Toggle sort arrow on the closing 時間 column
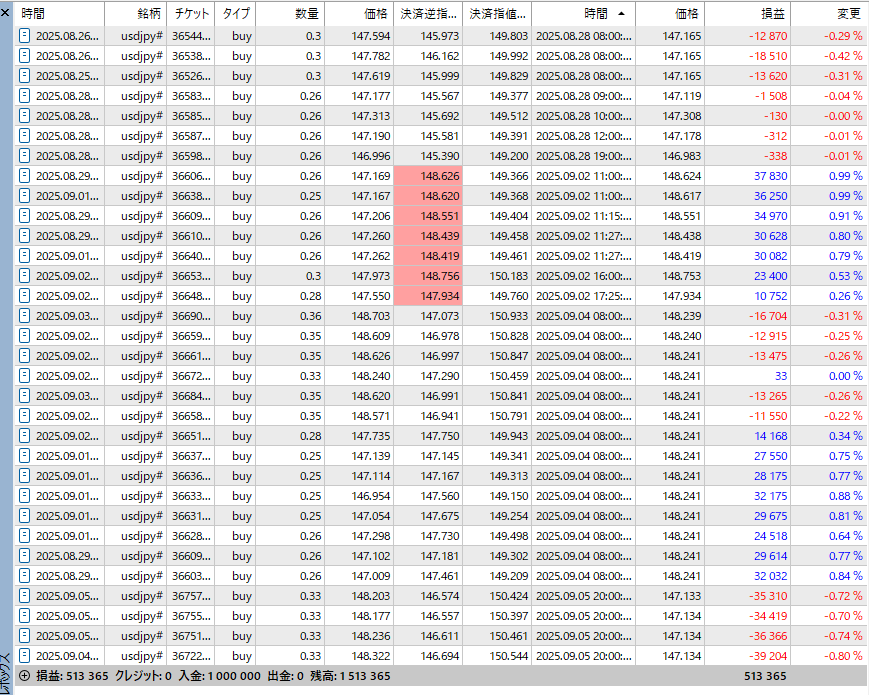The height and width of the screenshot is (695, 869). [621, 13]
